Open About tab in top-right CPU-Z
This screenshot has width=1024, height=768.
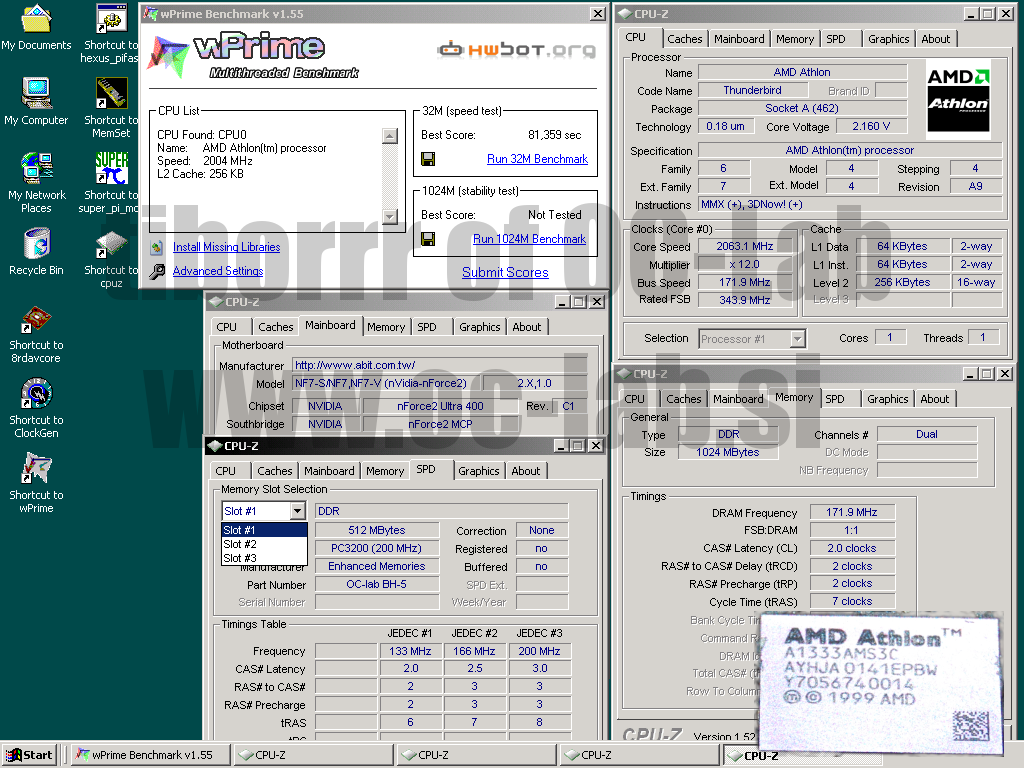click(x=935, y=39)
